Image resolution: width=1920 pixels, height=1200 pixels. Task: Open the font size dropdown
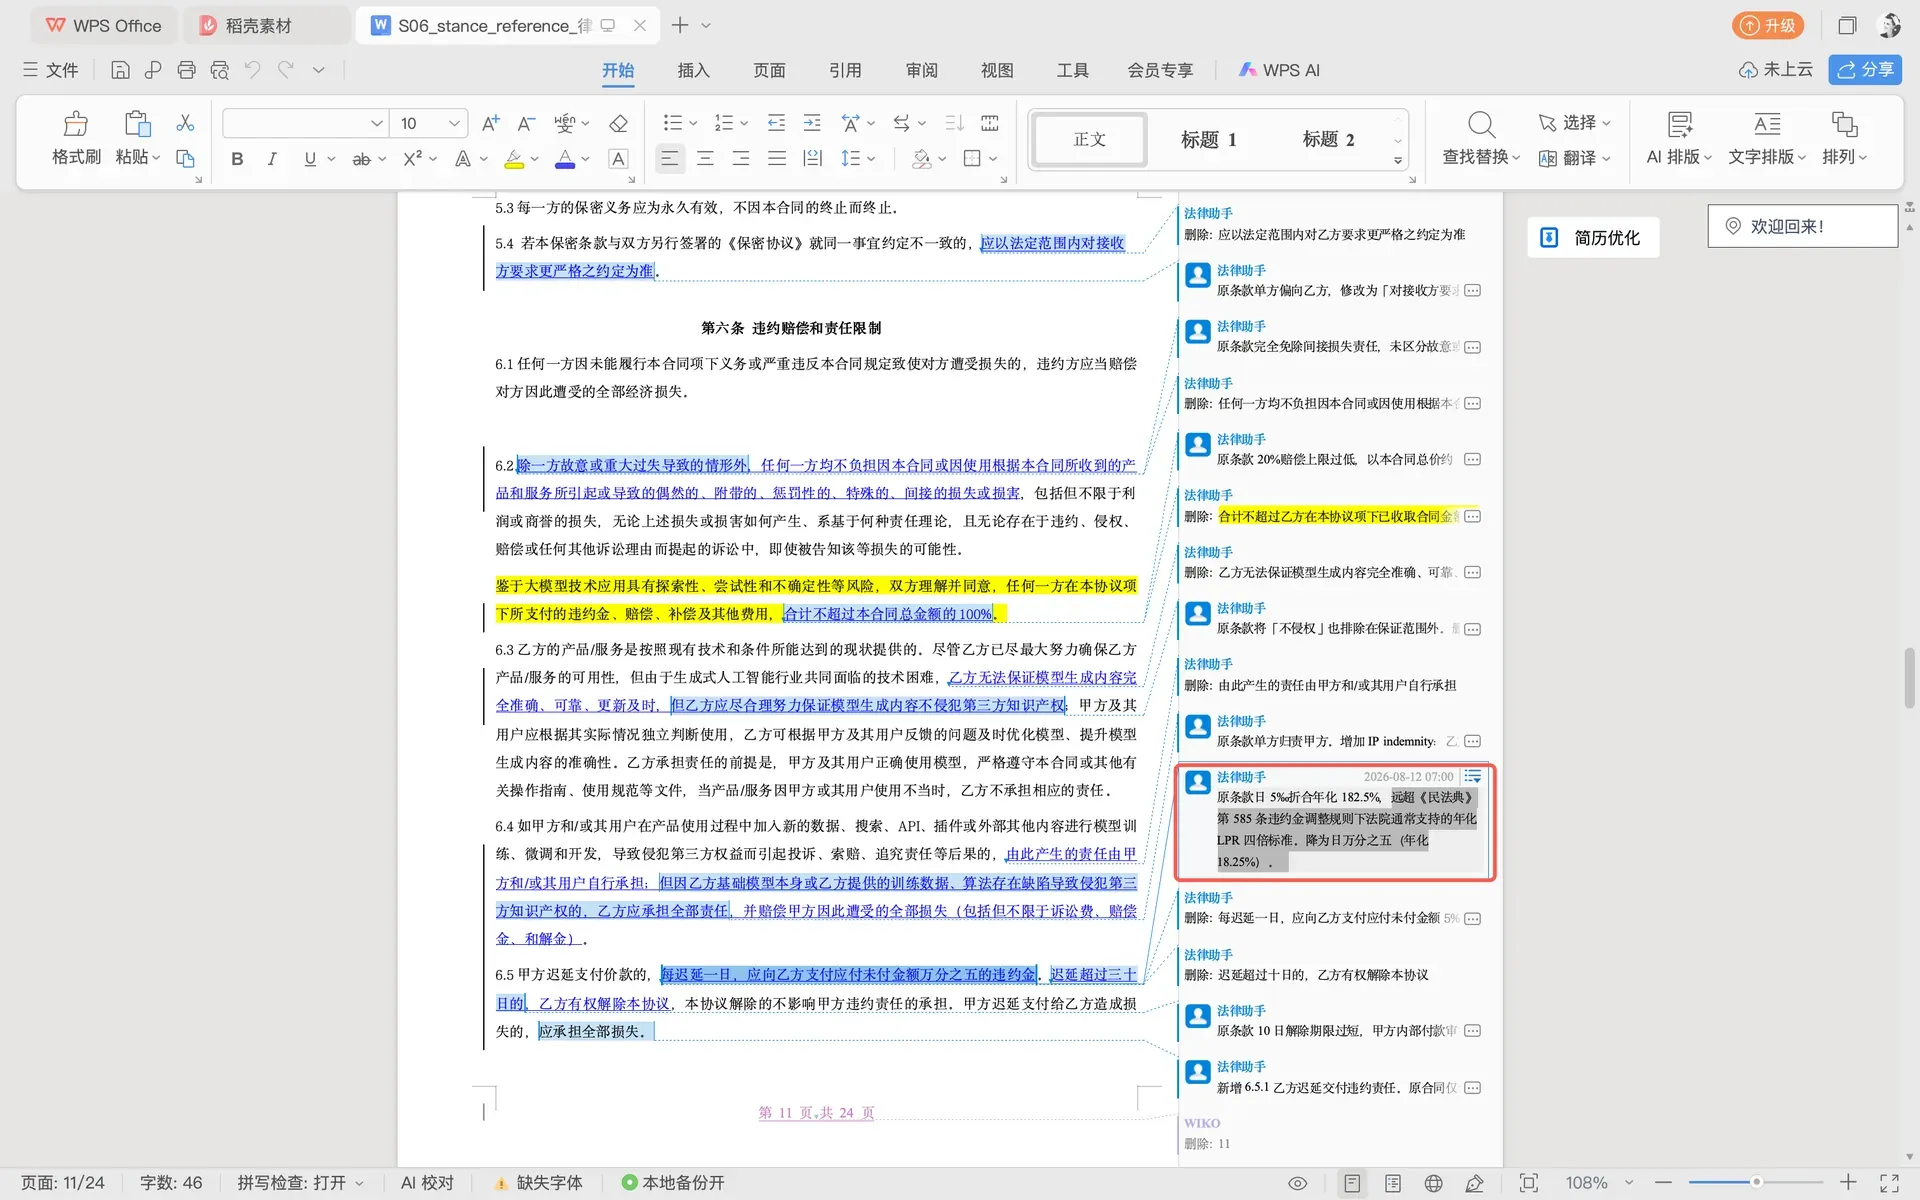click(x=454, y=123)
